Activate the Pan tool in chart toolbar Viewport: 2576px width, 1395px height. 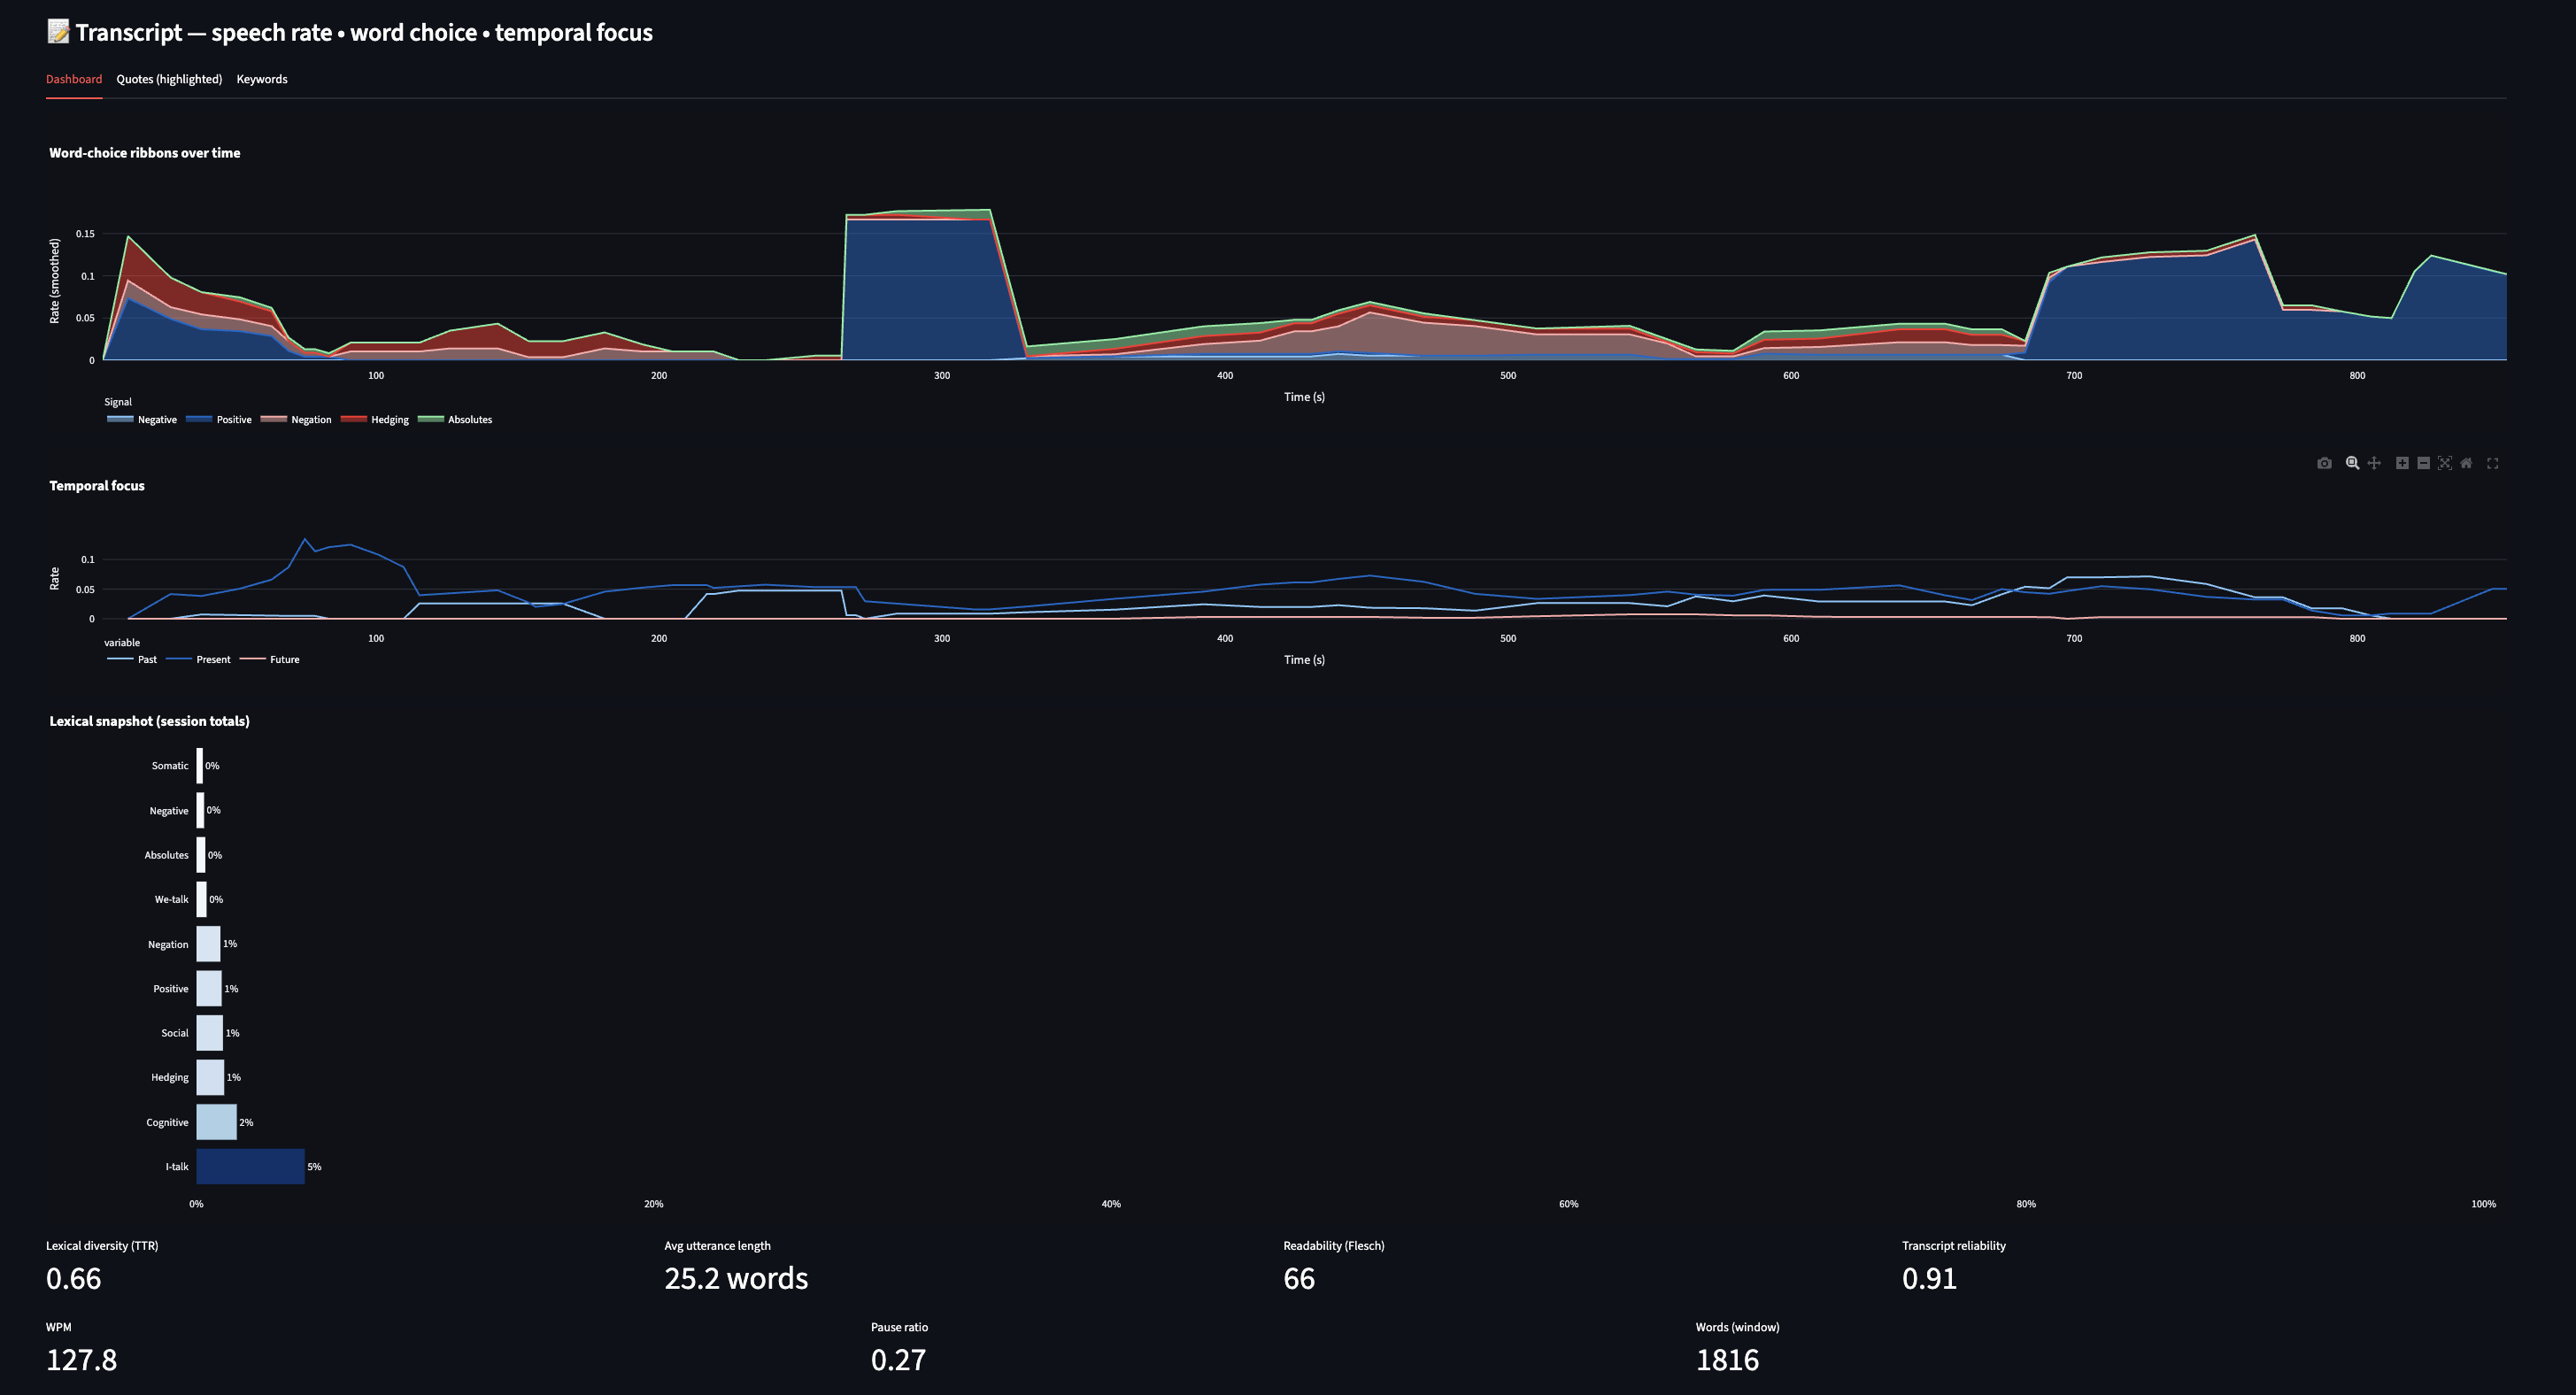[2374, 463]
